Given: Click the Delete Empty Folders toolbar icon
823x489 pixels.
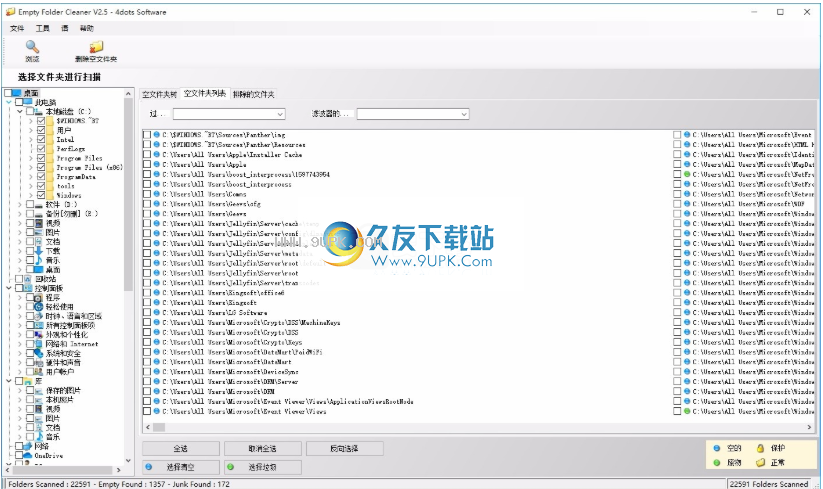Looking at the screenshot, I should [x=96, y=47].
